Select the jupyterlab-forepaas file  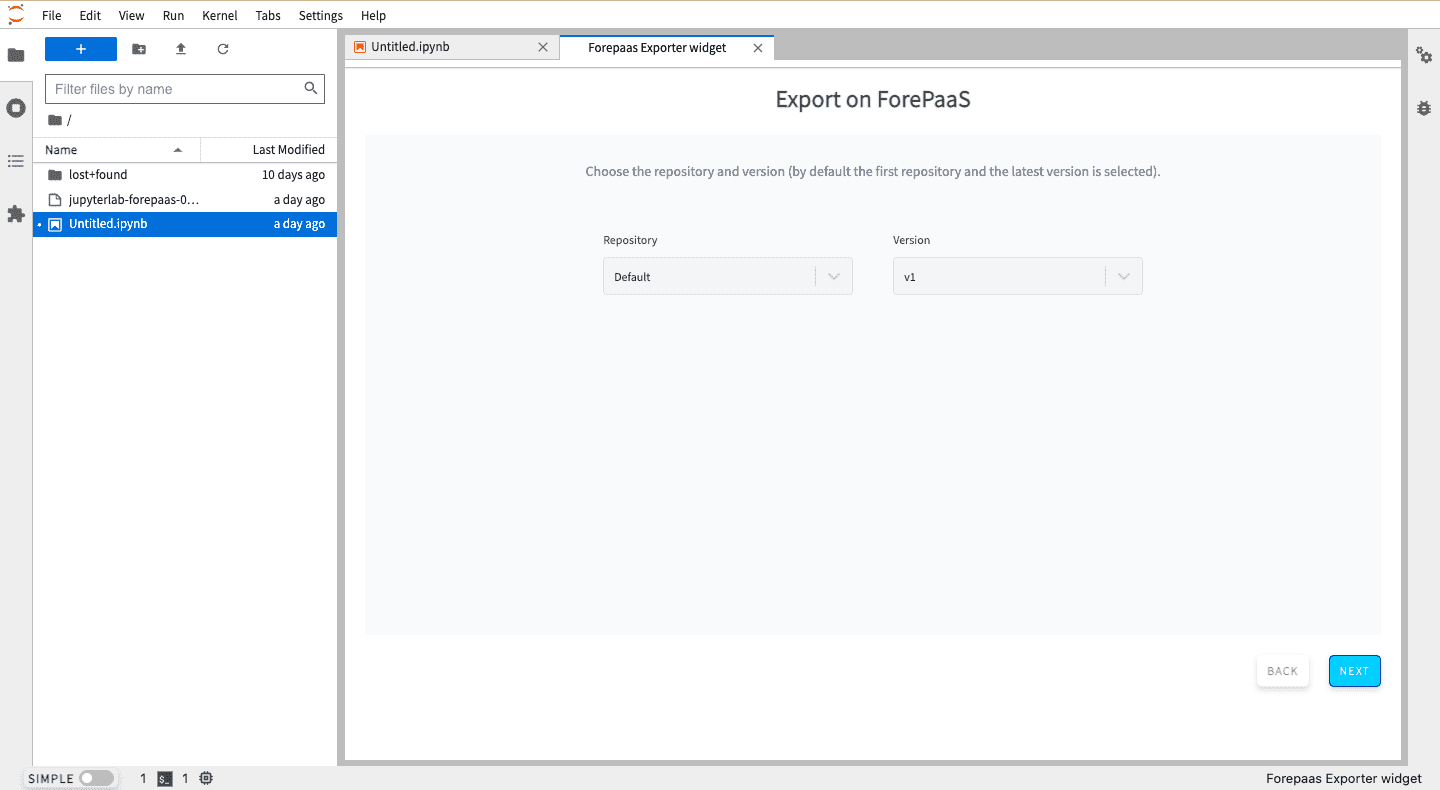tap(185, 200)
